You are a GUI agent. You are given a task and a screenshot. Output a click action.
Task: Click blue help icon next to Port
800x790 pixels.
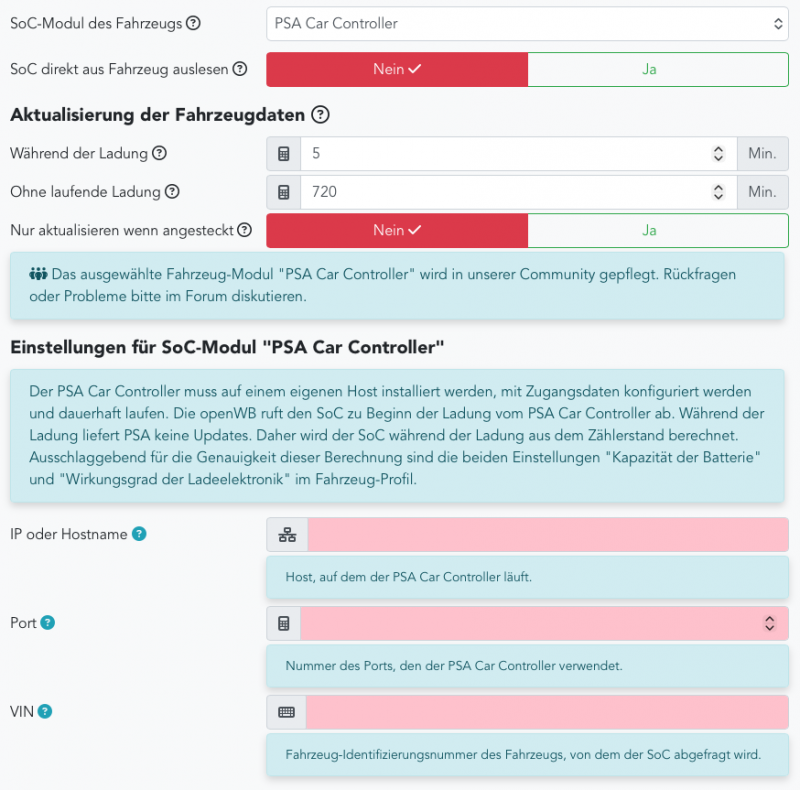coord(47,623)
